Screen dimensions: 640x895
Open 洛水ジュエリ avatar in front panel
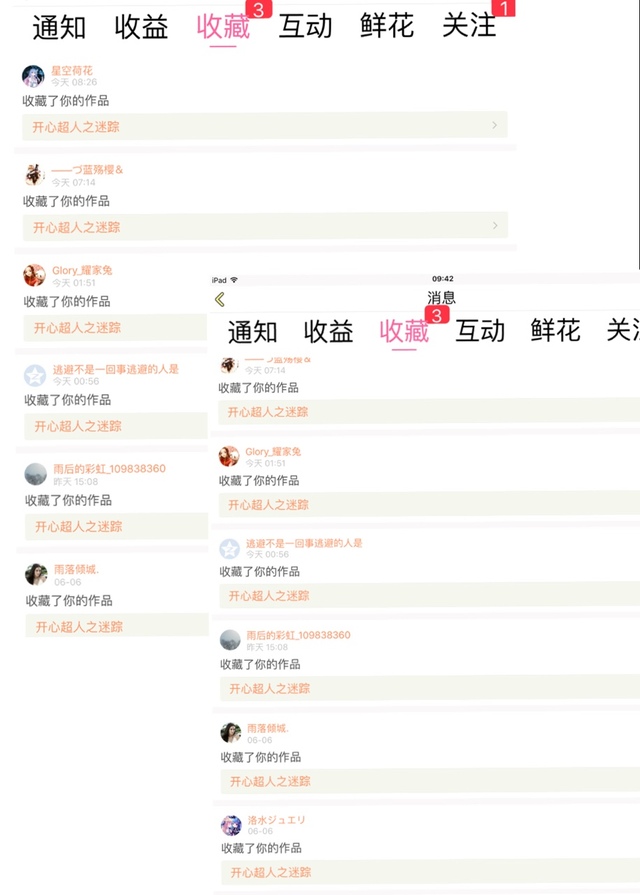[x=231, y=825]
